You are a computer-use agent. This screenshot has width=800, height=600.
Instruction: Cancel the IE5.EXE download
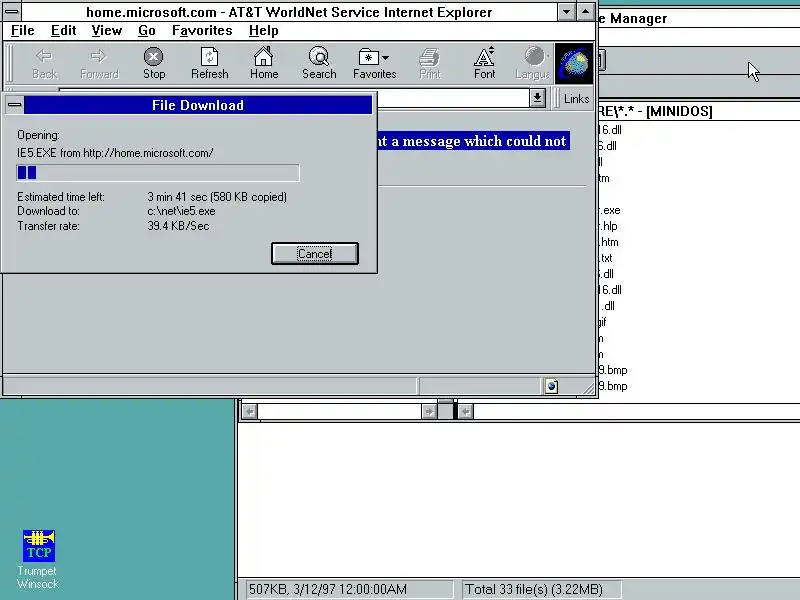(315, 254)
